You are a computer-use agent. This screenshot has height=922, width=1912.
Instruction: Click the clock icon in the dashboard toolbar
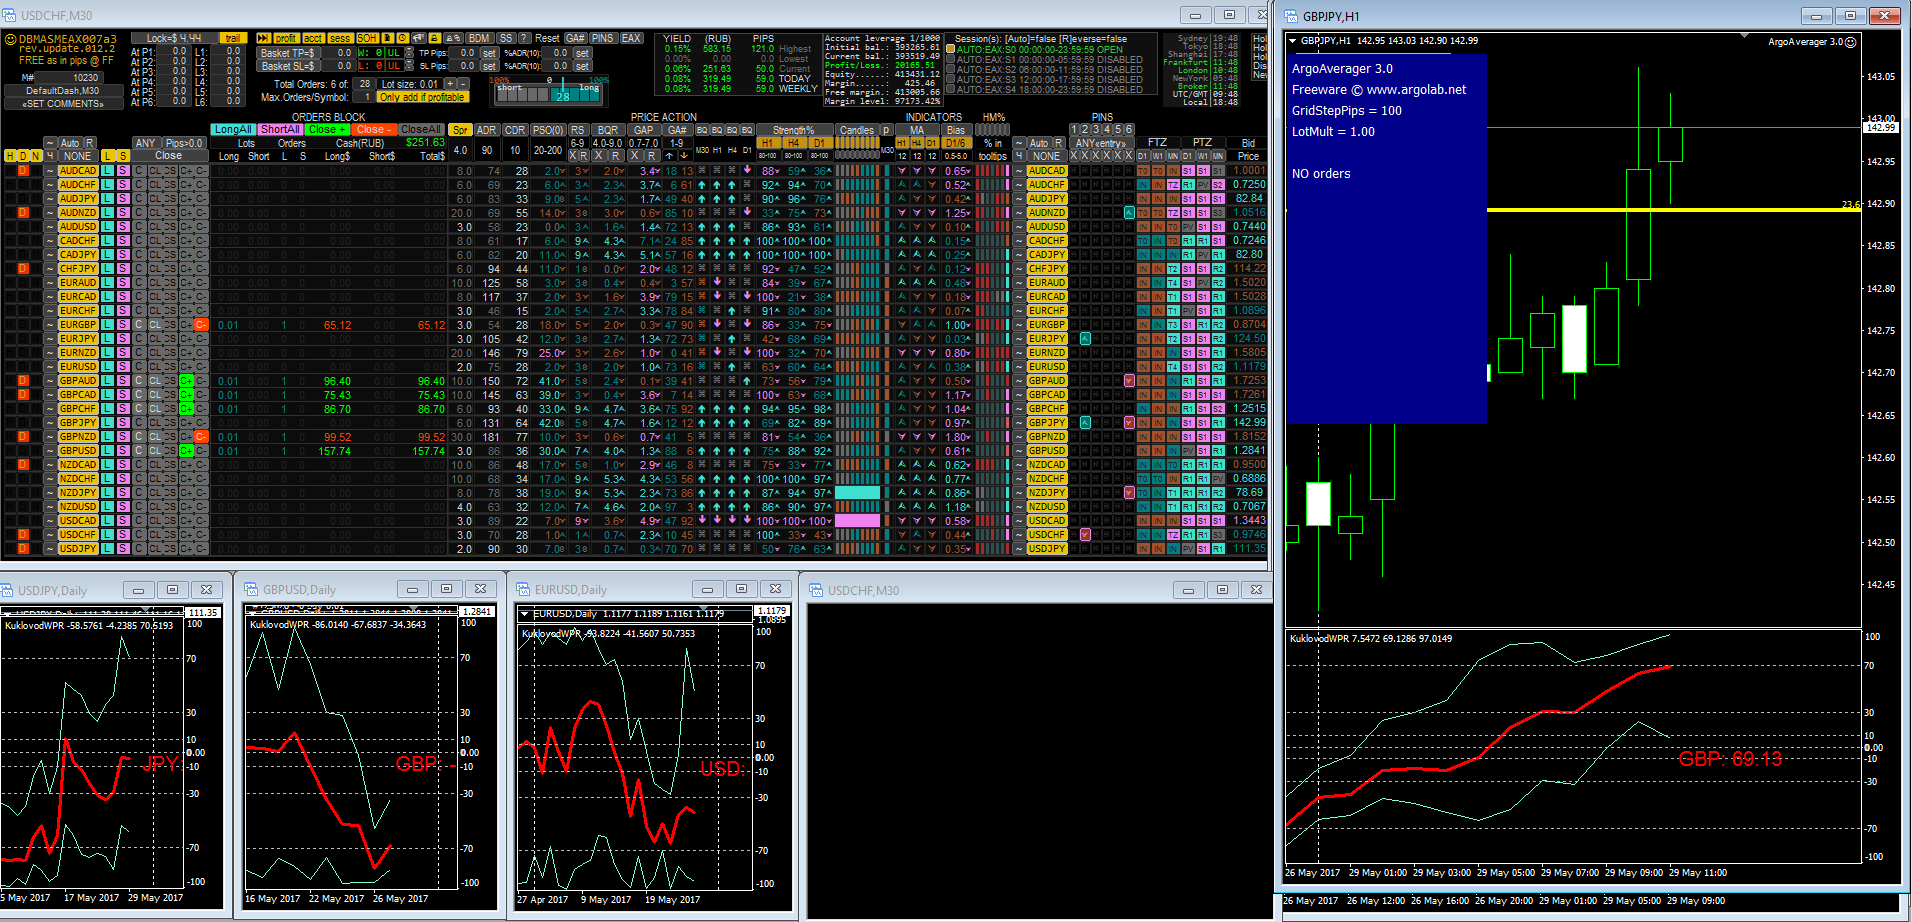[x=402, y=38]
